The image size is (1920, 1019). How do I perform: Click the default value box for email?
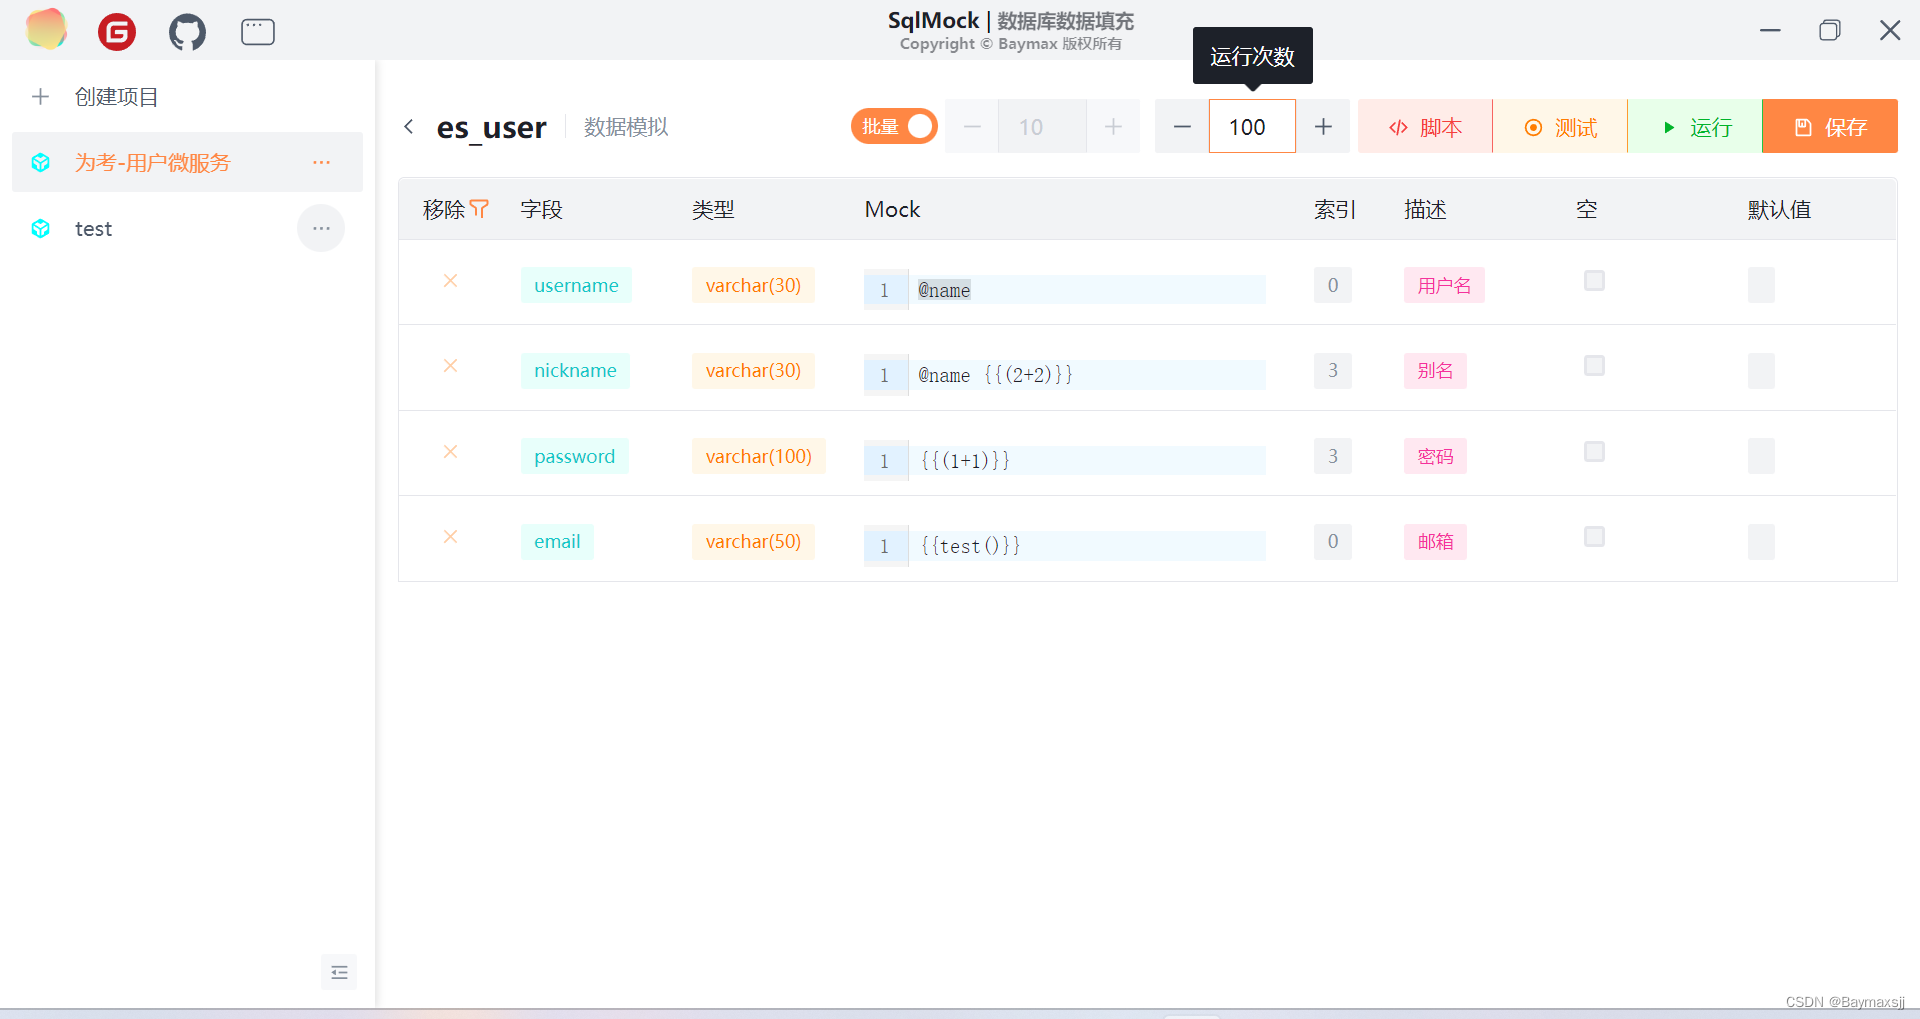point(1761,541)
